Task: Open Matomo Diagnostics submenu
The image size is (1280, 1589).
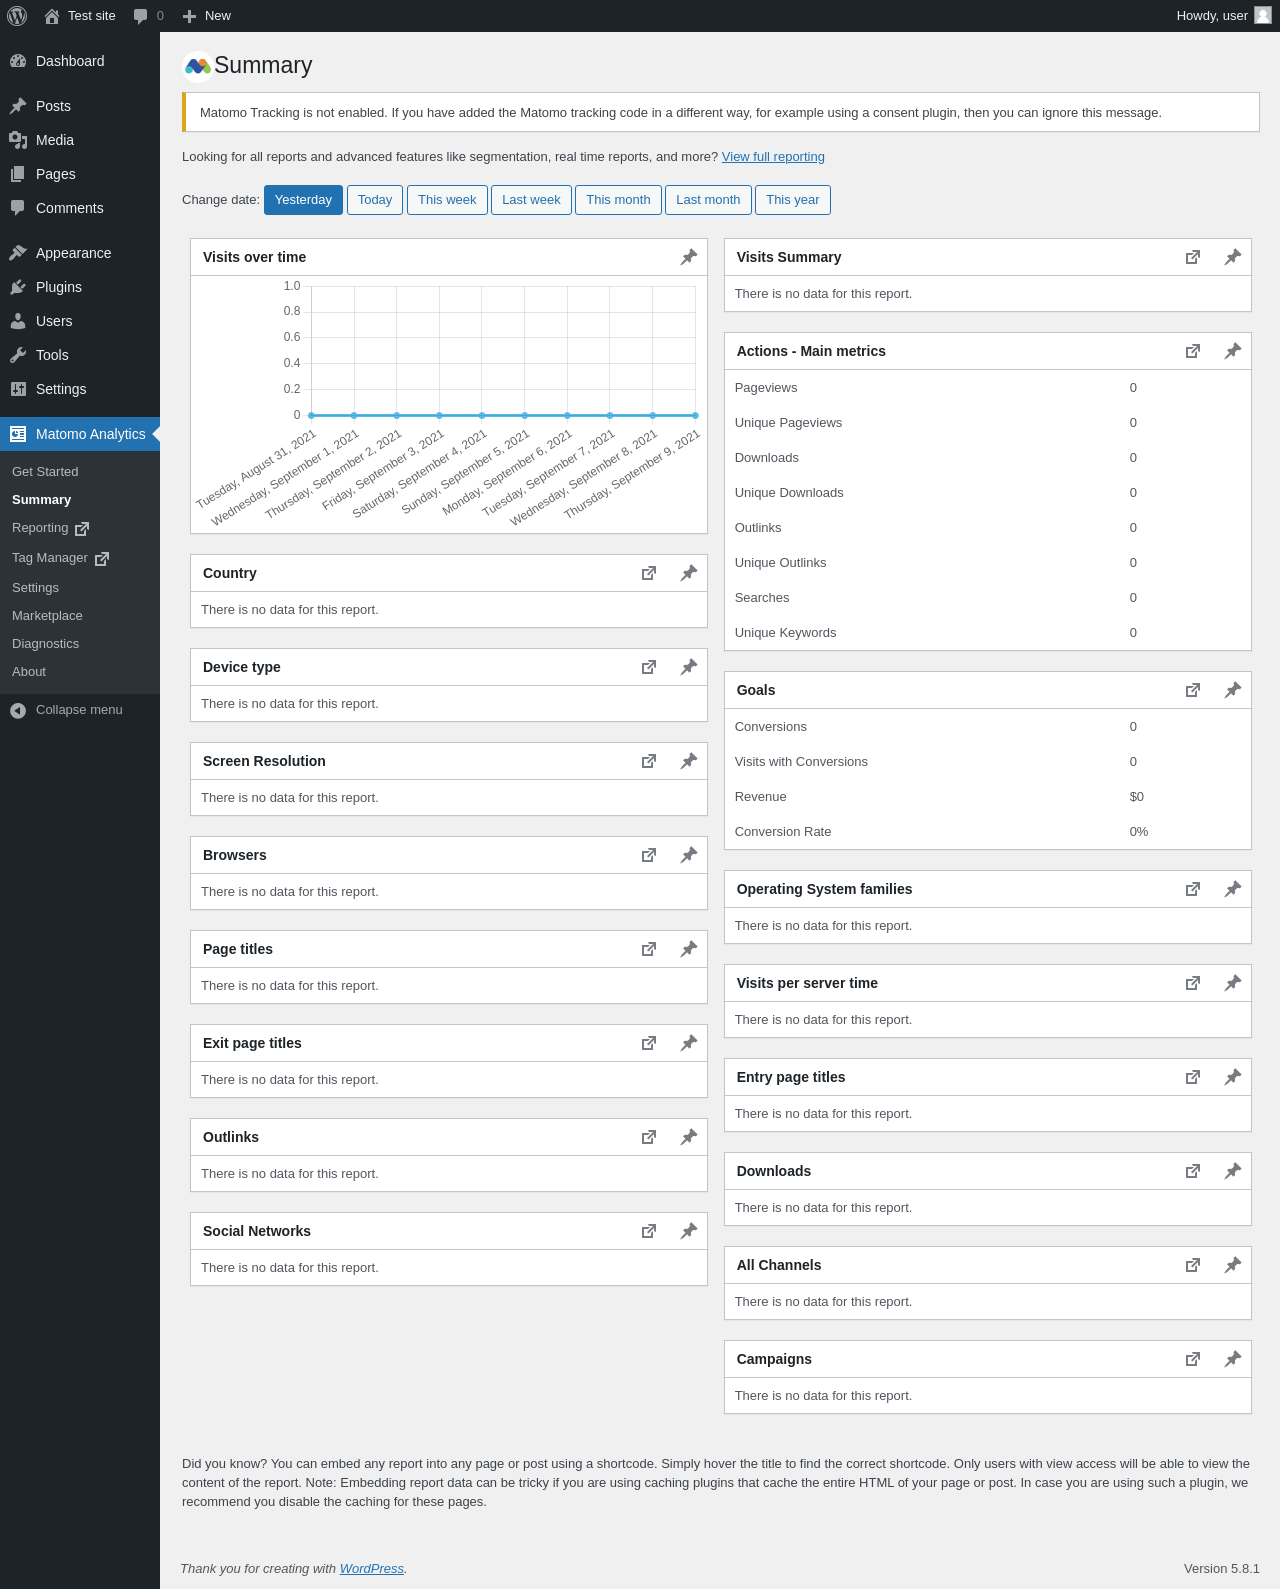Action: (x=80, y=644)
